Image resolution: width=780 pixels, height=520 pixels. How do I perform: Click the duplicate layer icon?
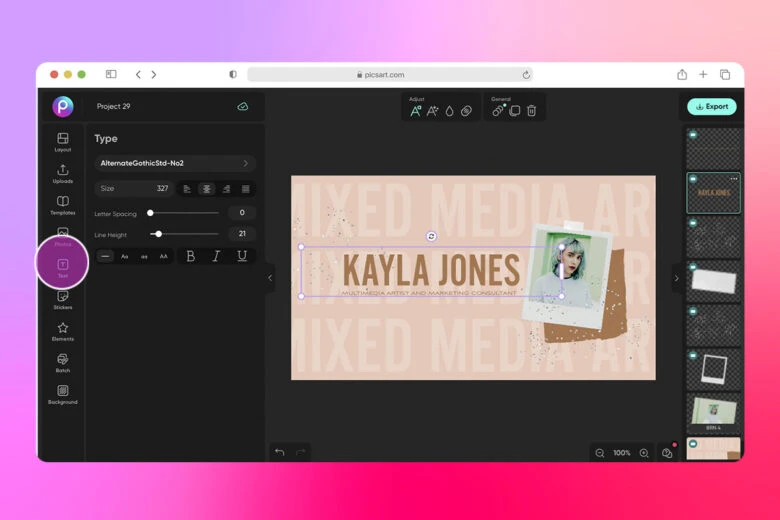[514, 111]
